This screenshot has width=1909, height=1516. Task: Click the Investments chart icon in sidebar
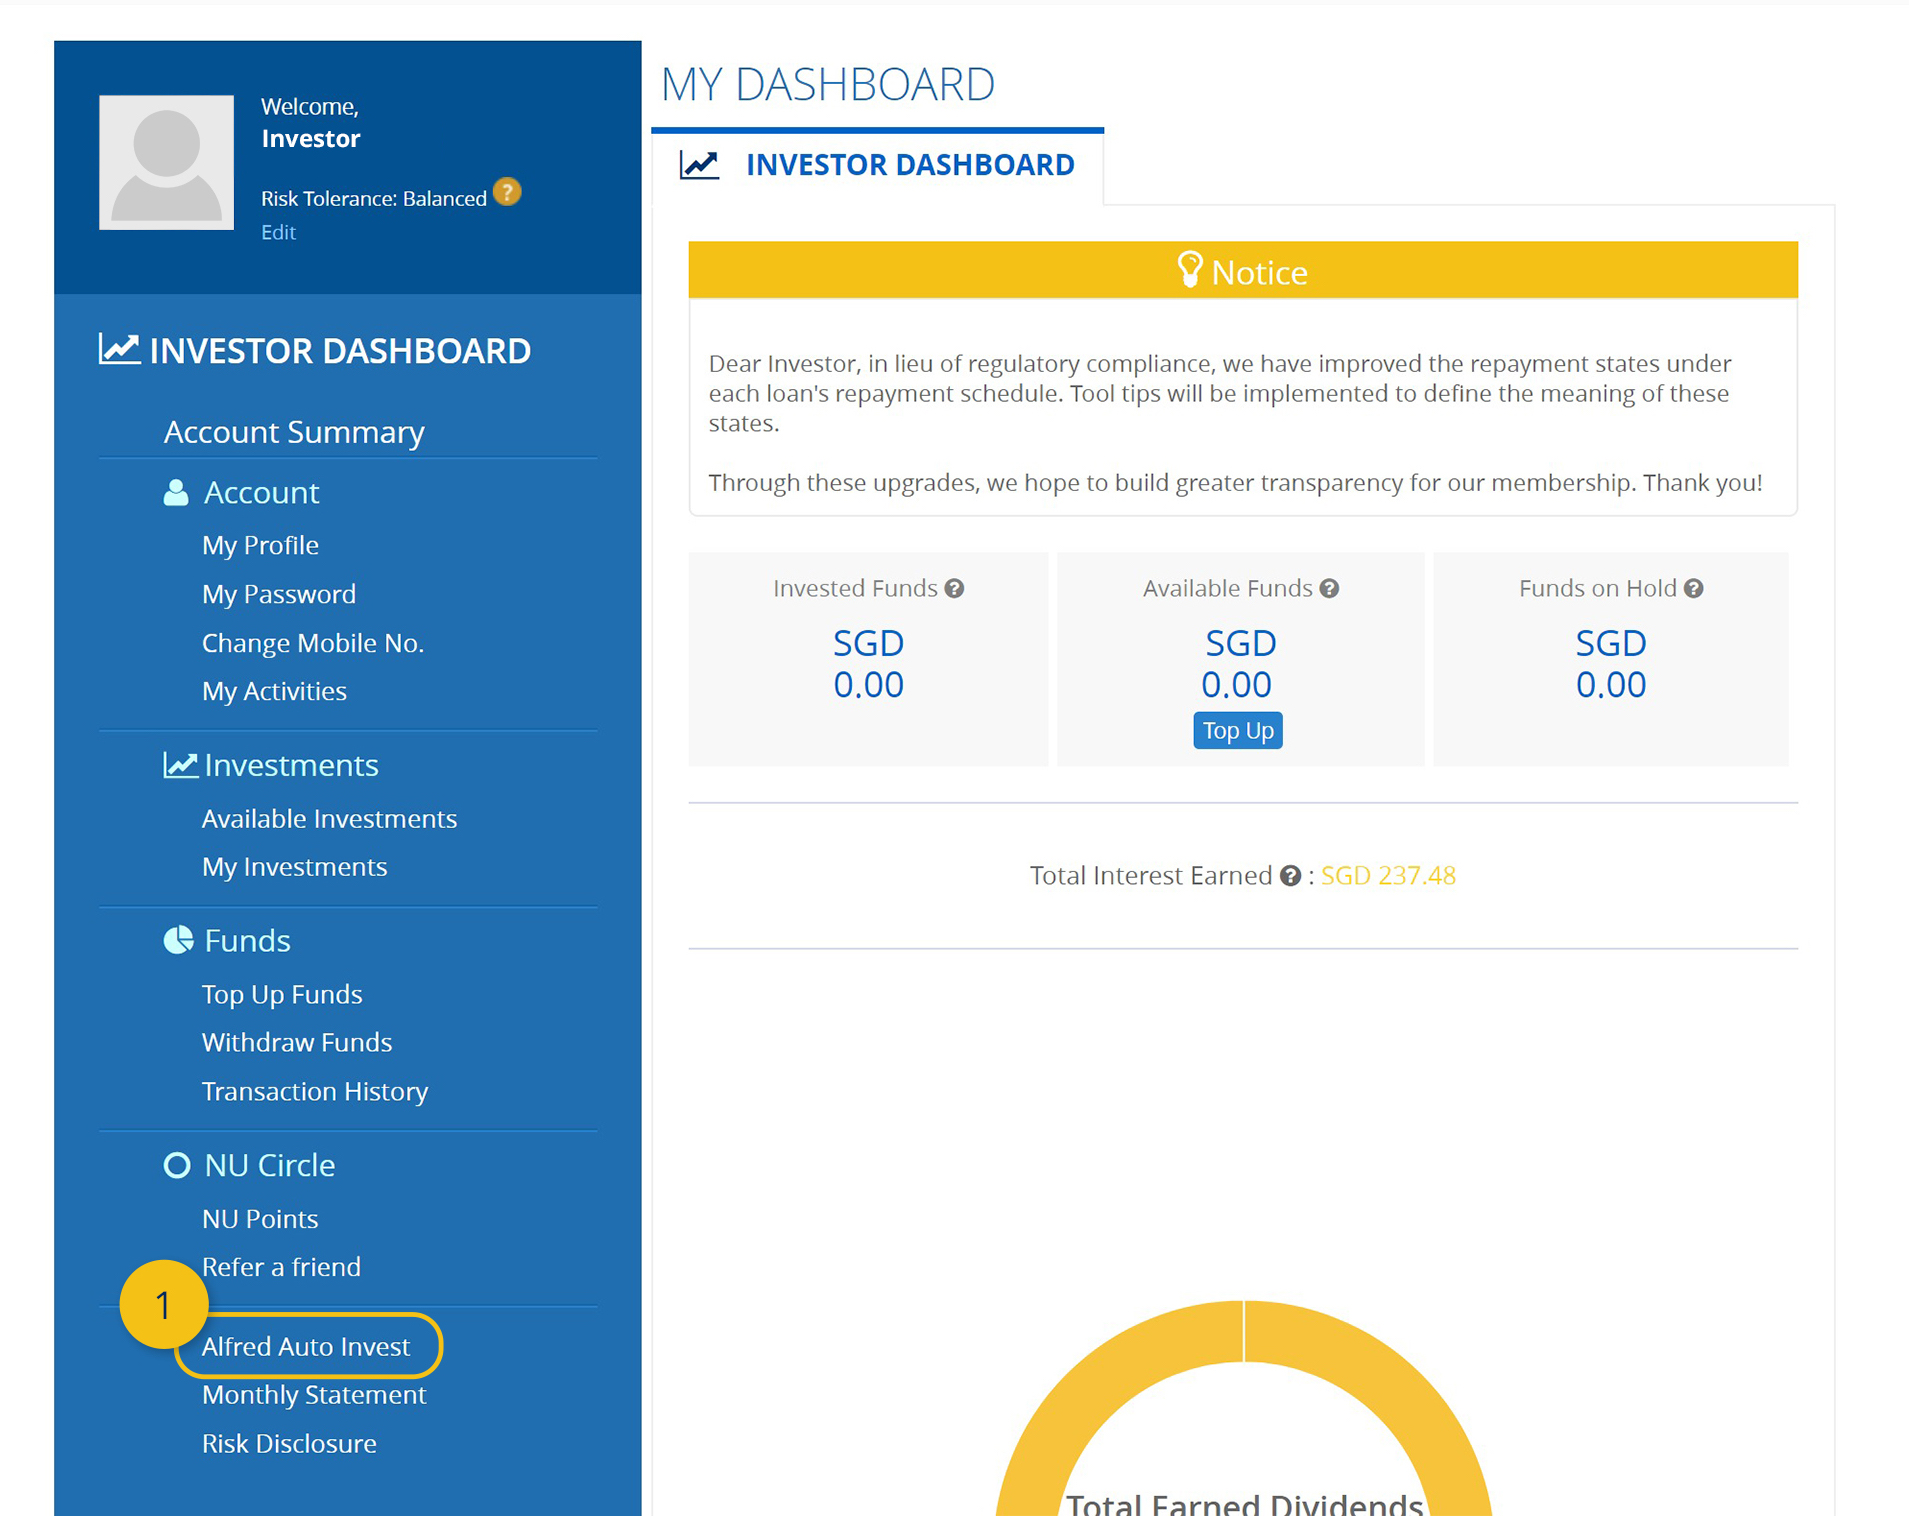(180, 765)
